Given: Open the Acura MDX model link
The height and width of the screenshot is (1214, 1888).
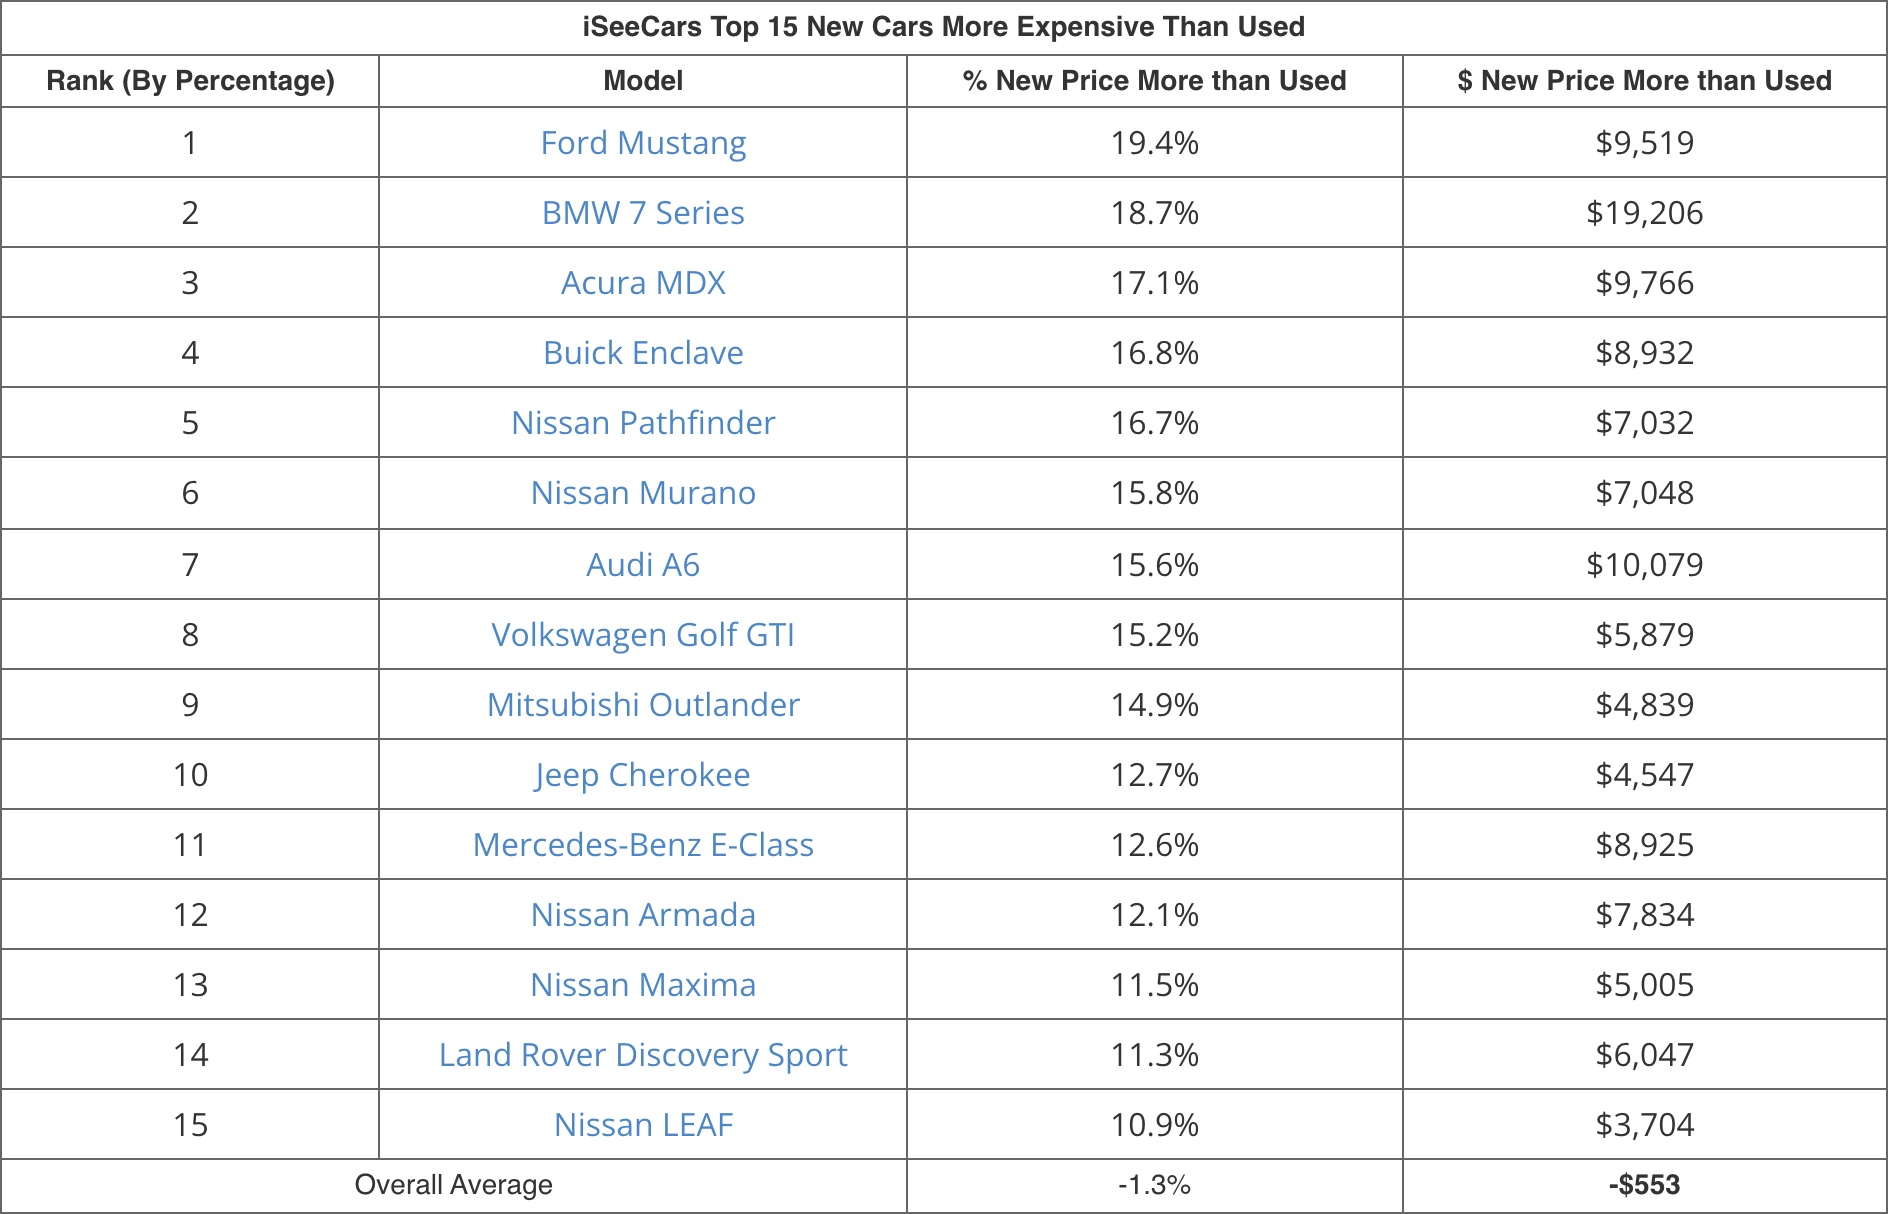Looking at the screenshot, I should coord(643,283).
